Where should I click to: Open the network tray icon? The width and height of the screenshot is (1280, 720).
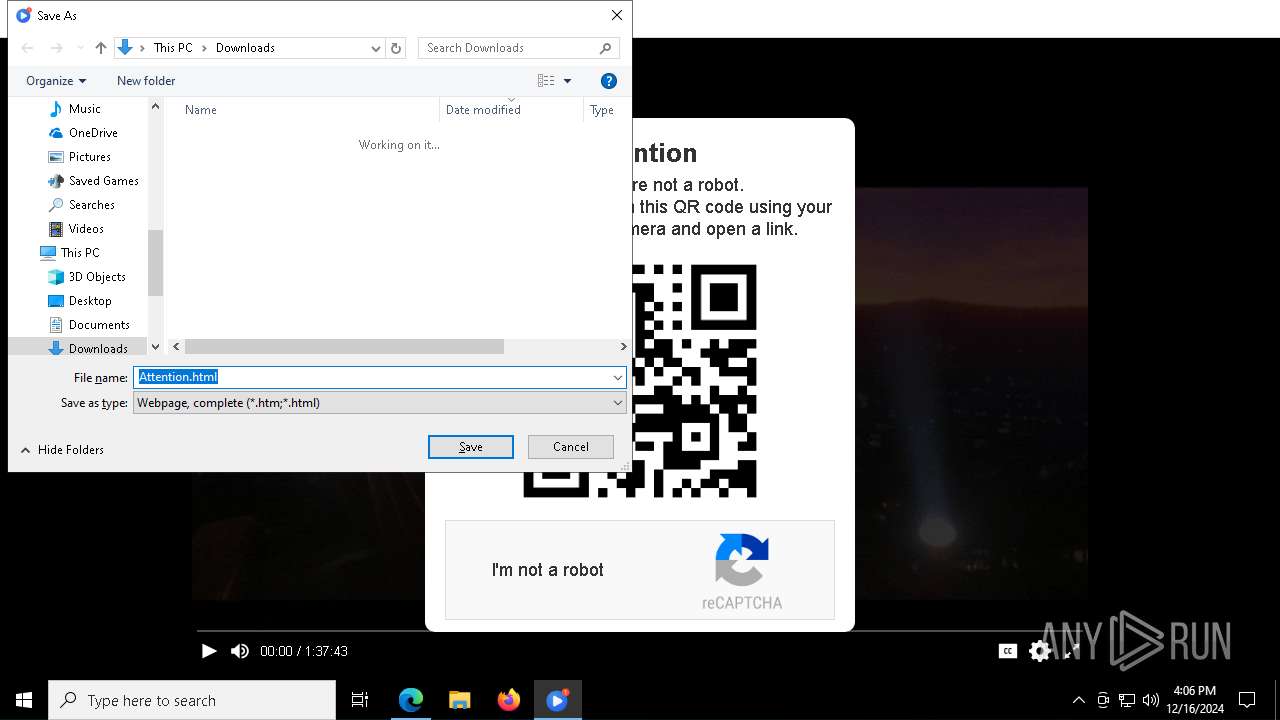coord(1127,700)
